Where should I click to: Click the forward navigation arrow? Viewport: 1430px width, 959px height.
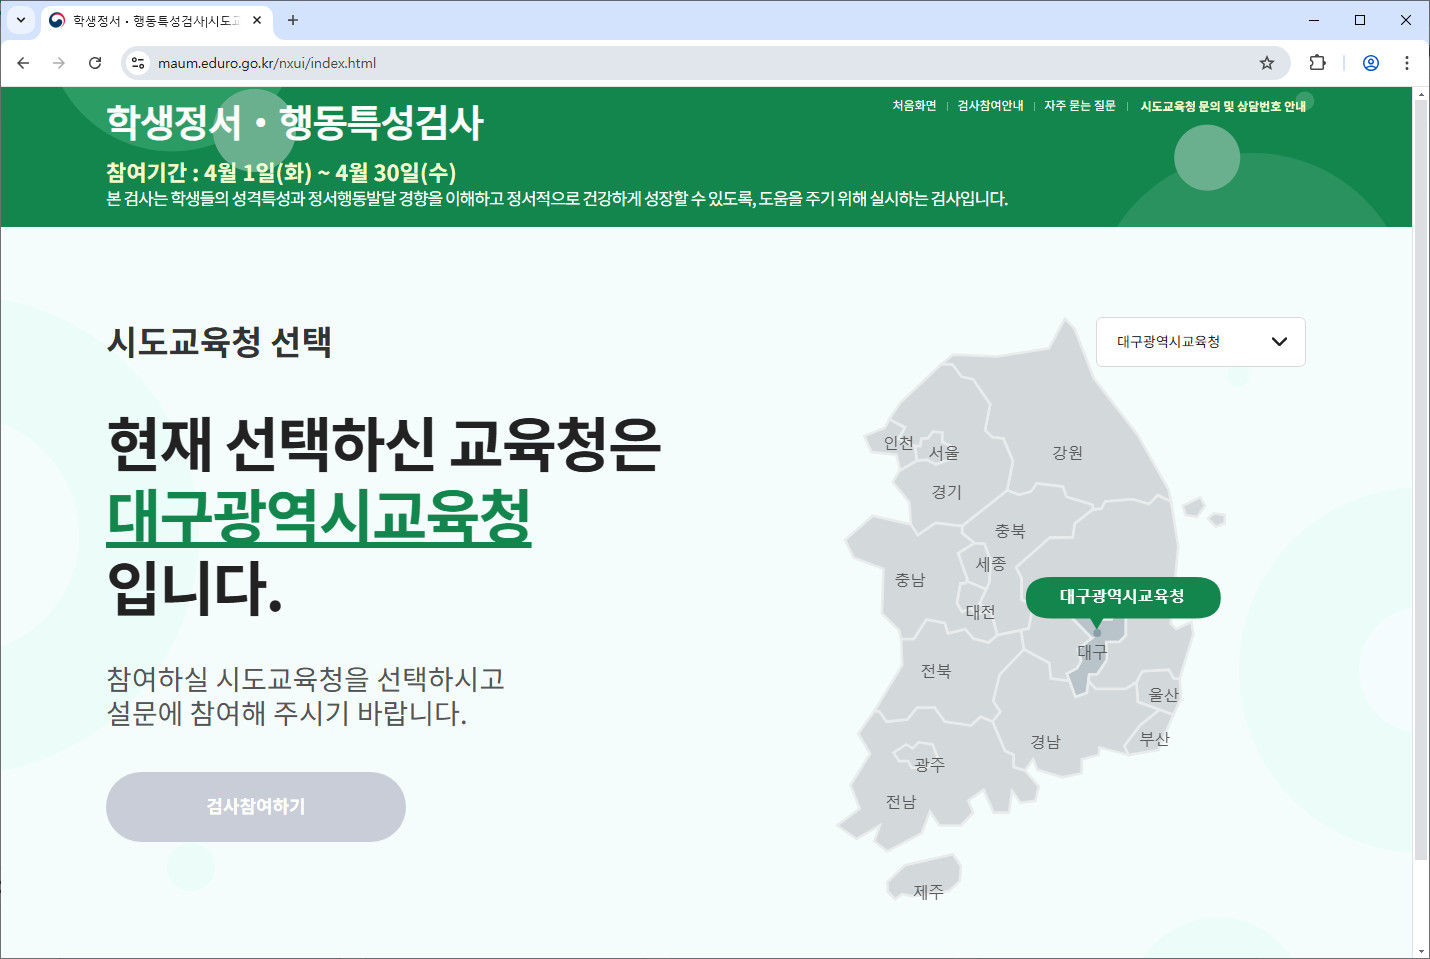click(59, 62)
